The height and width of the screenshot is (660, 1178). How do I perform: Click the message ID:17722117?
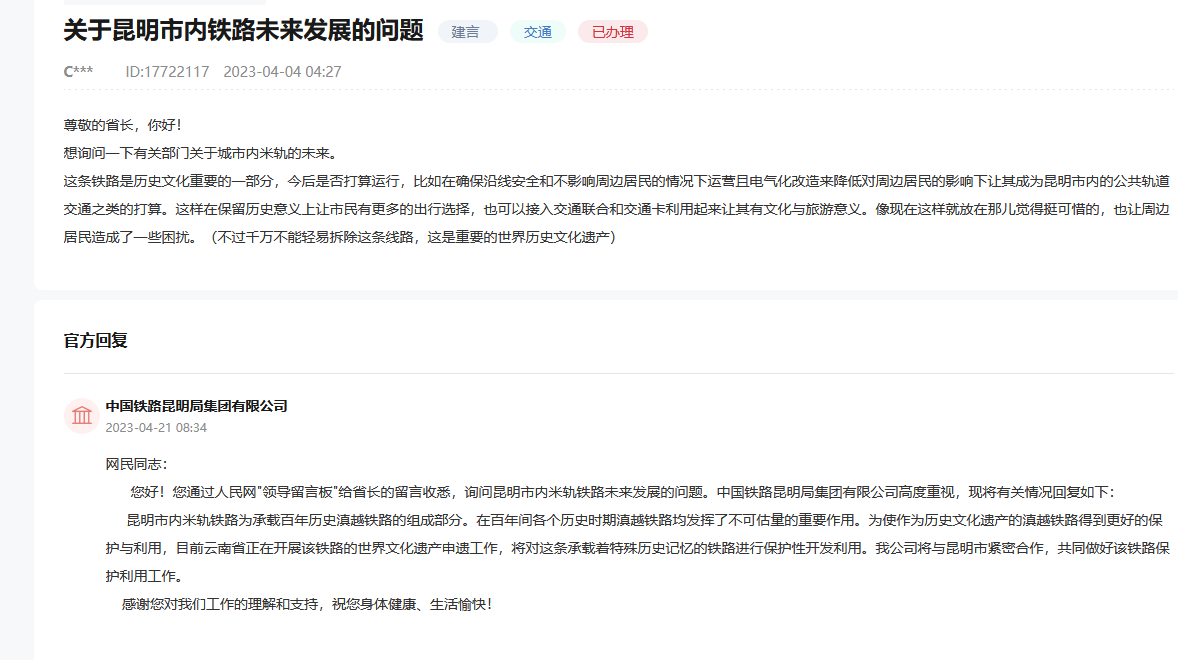point(167,72)
